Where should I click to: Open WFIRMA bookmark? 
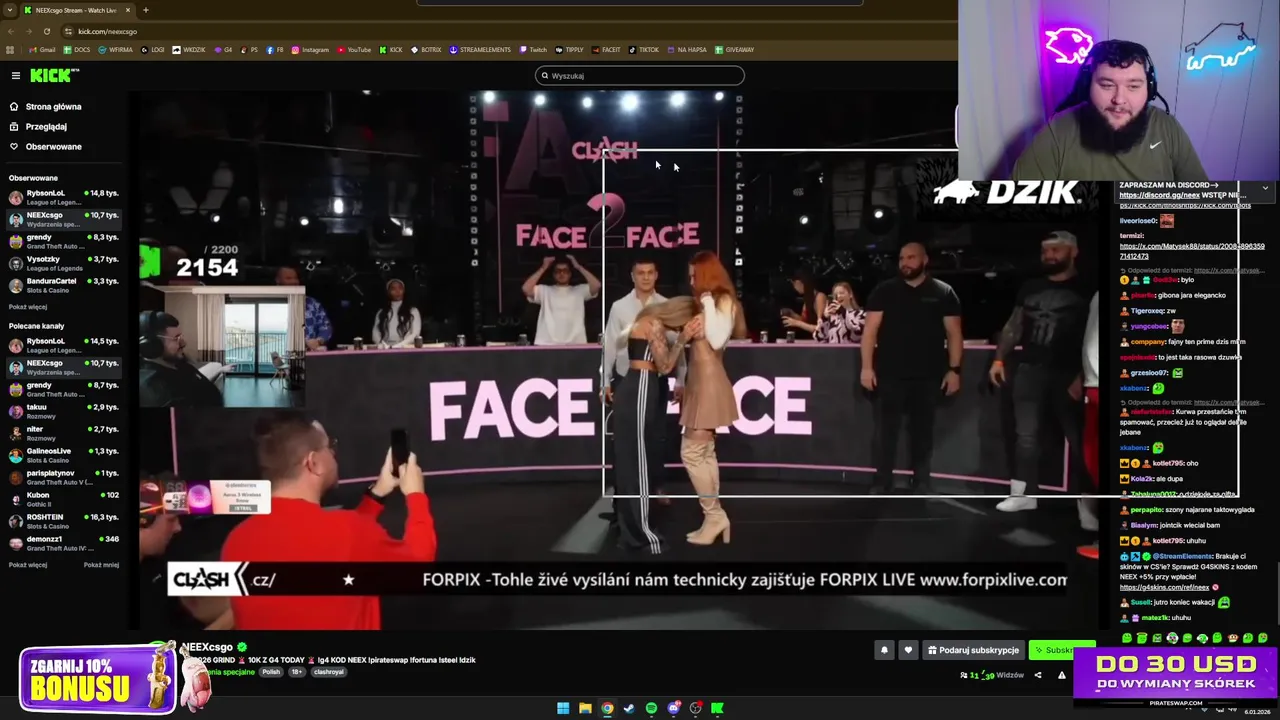point(116,50)
